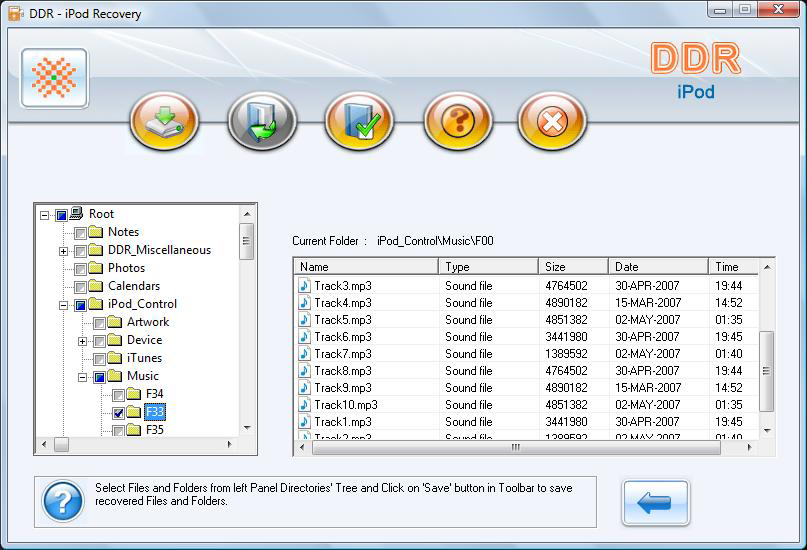Screen dimensions: 807x550
Task: Select the Track8.mp3 file name
Action: pos(343,370)
